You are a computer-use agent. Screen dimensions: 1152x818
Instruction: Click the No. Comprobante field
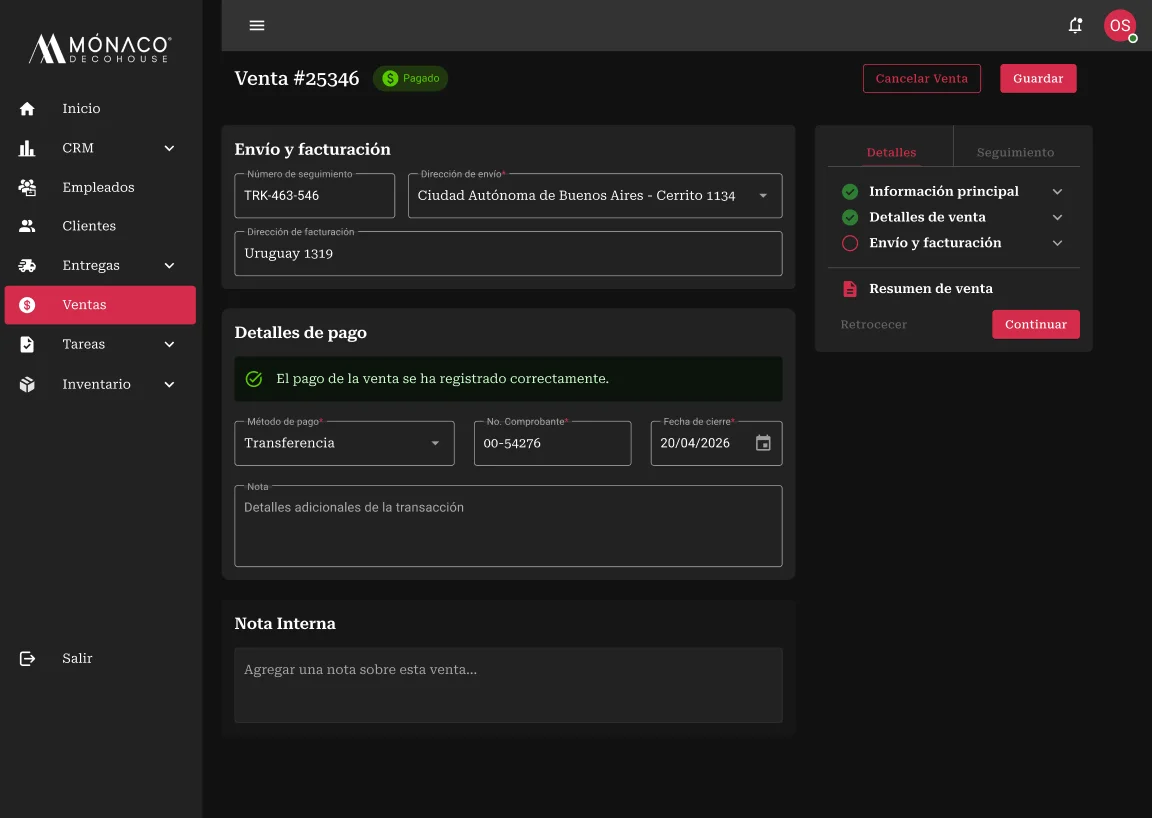552,443
